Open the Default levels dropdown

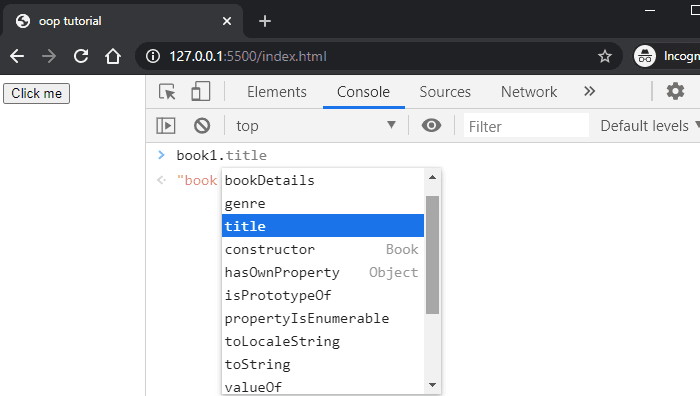tap(650, 126)
